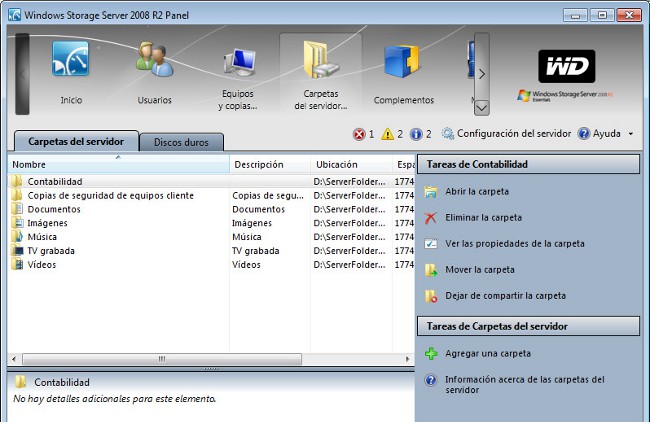Click the Música description cell
Viewport: 650px width, 422px height.
click(247, 237)
